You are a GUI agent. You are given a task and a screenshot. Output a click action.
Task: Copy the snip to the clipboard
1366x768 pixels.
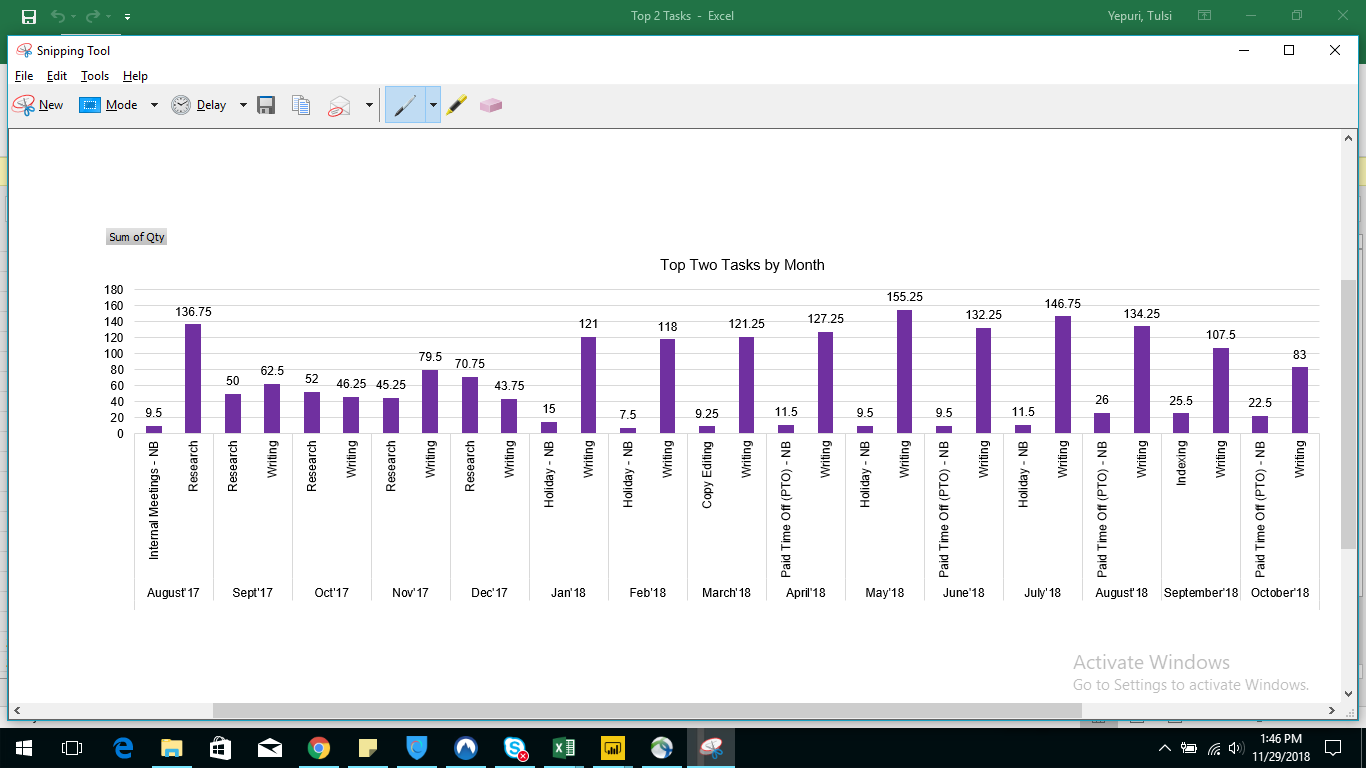tap(301, 105)
